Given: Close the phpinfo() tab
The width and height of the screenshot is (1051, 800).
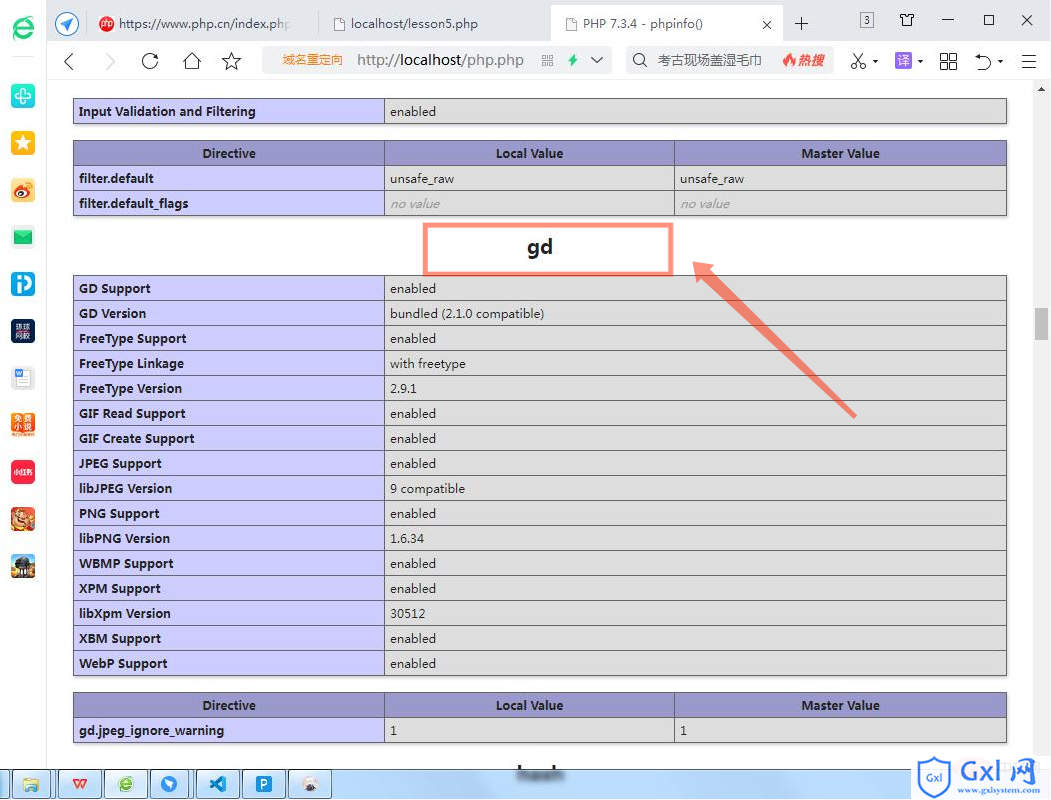Looking at the screenshot, I should [x=767, y=25].
